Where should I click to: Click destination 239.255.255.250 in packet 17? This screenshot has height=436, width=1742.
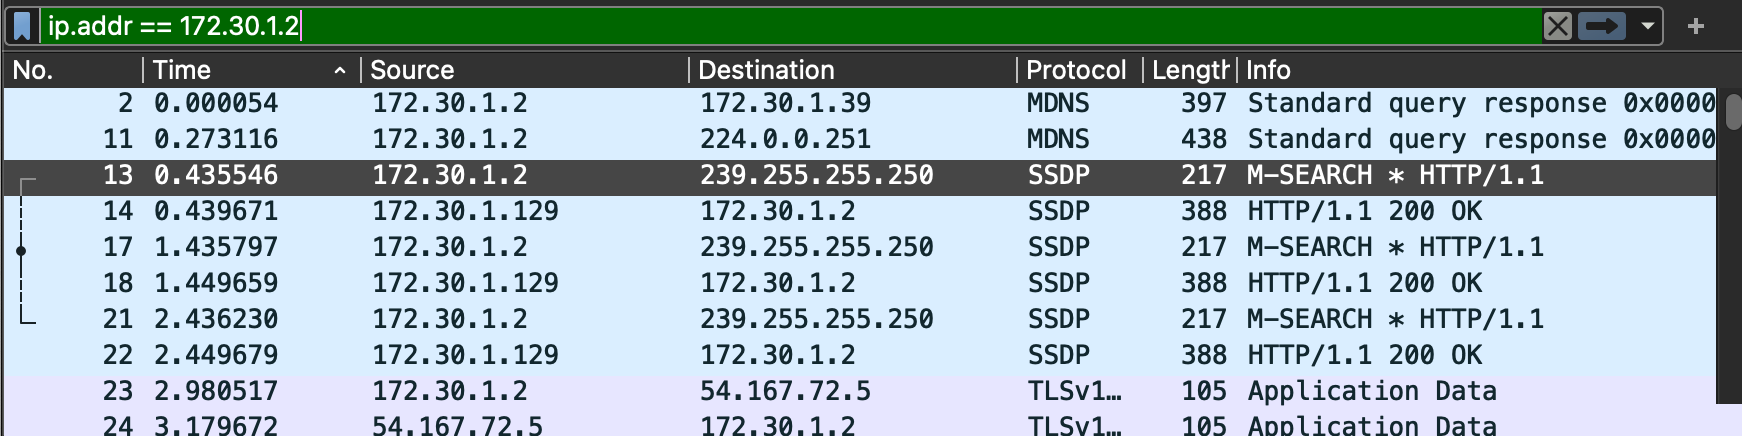[816, 247]
